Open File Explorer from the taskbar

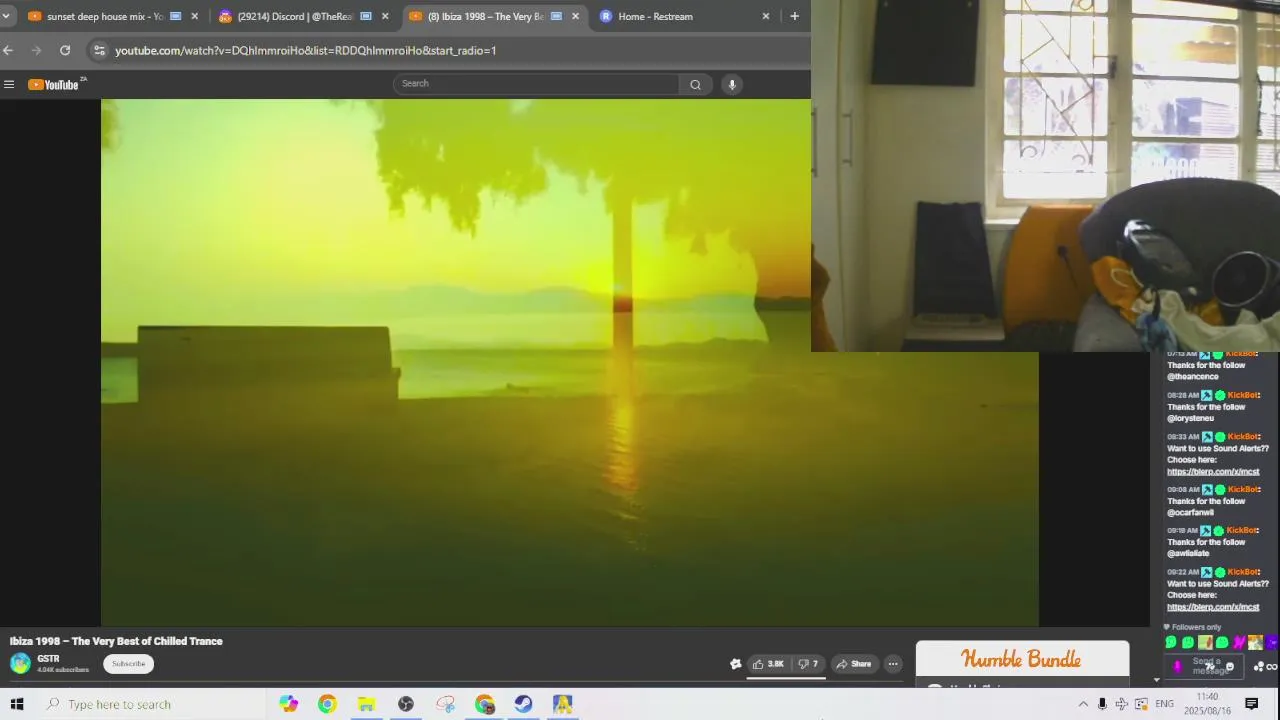pos(366,704)
